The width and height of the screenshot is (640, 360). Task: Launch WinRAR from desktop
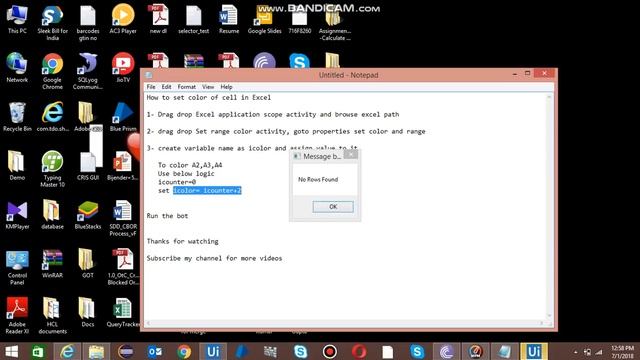(52, 264)
